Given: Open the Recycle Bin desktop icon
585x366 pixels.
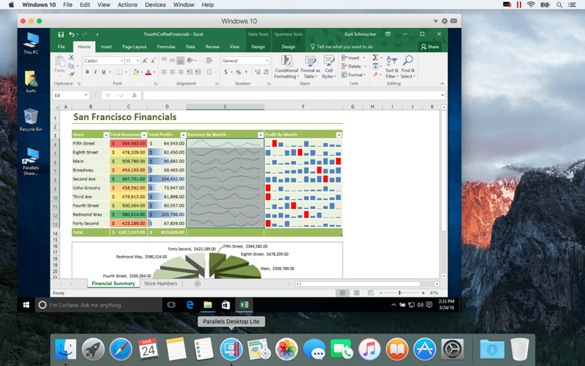Looking at the screenshot, I should pos(31,120).
